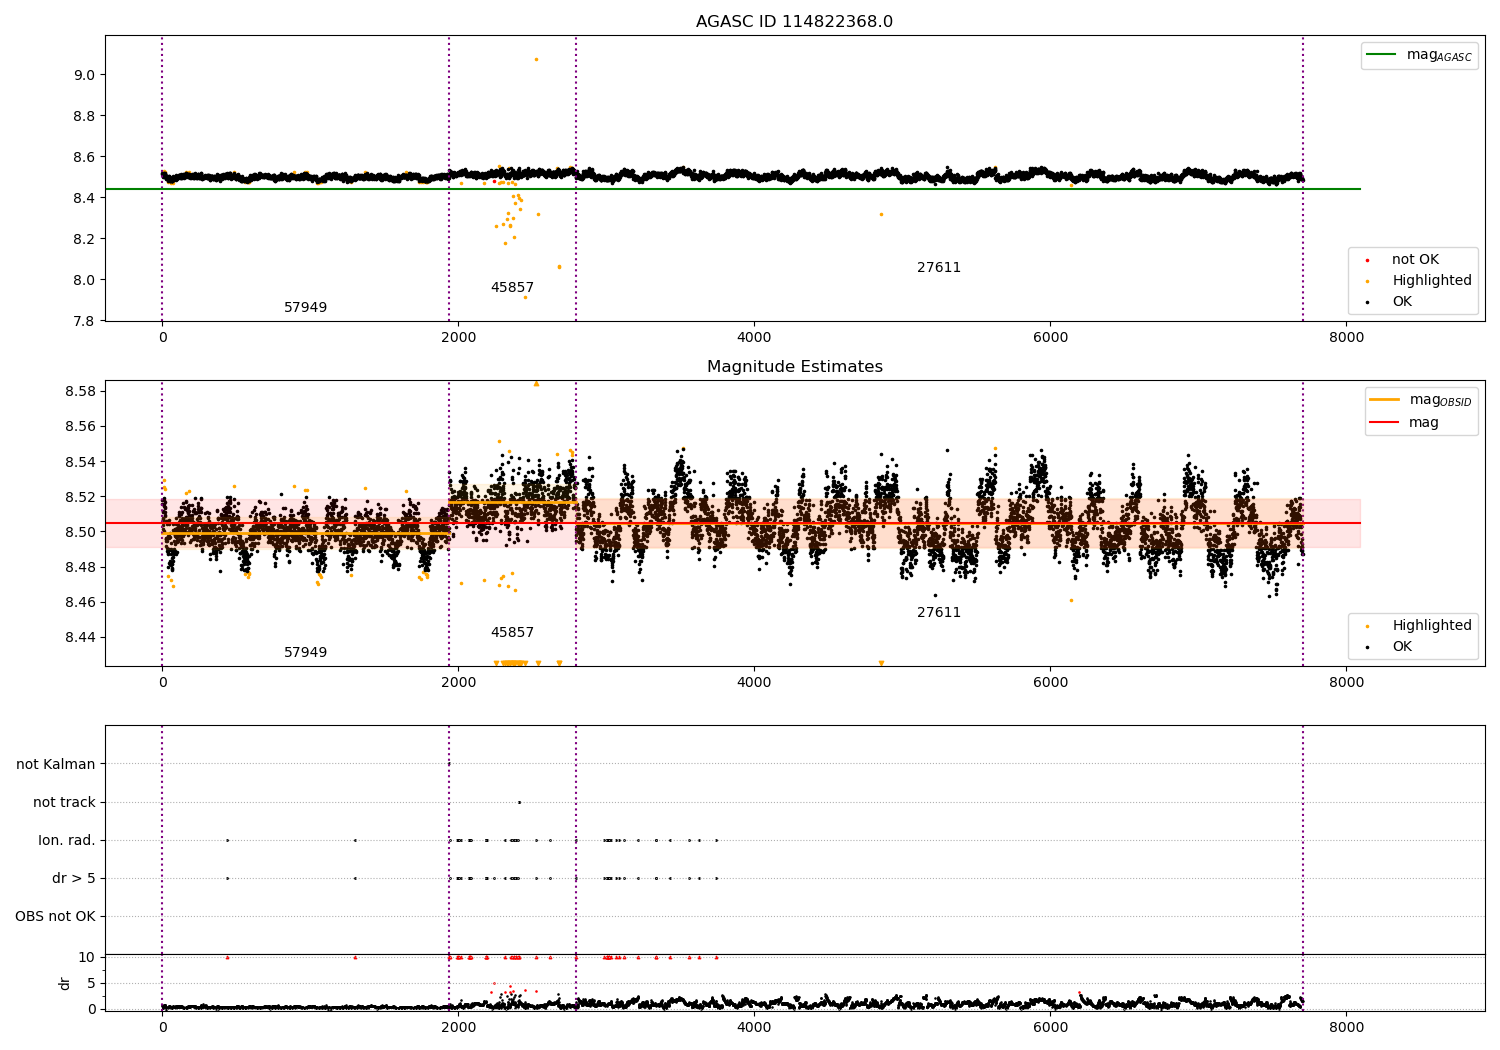
Task: Click the 5 tick label on the dr axis
Action: click(x=92, y=983)
